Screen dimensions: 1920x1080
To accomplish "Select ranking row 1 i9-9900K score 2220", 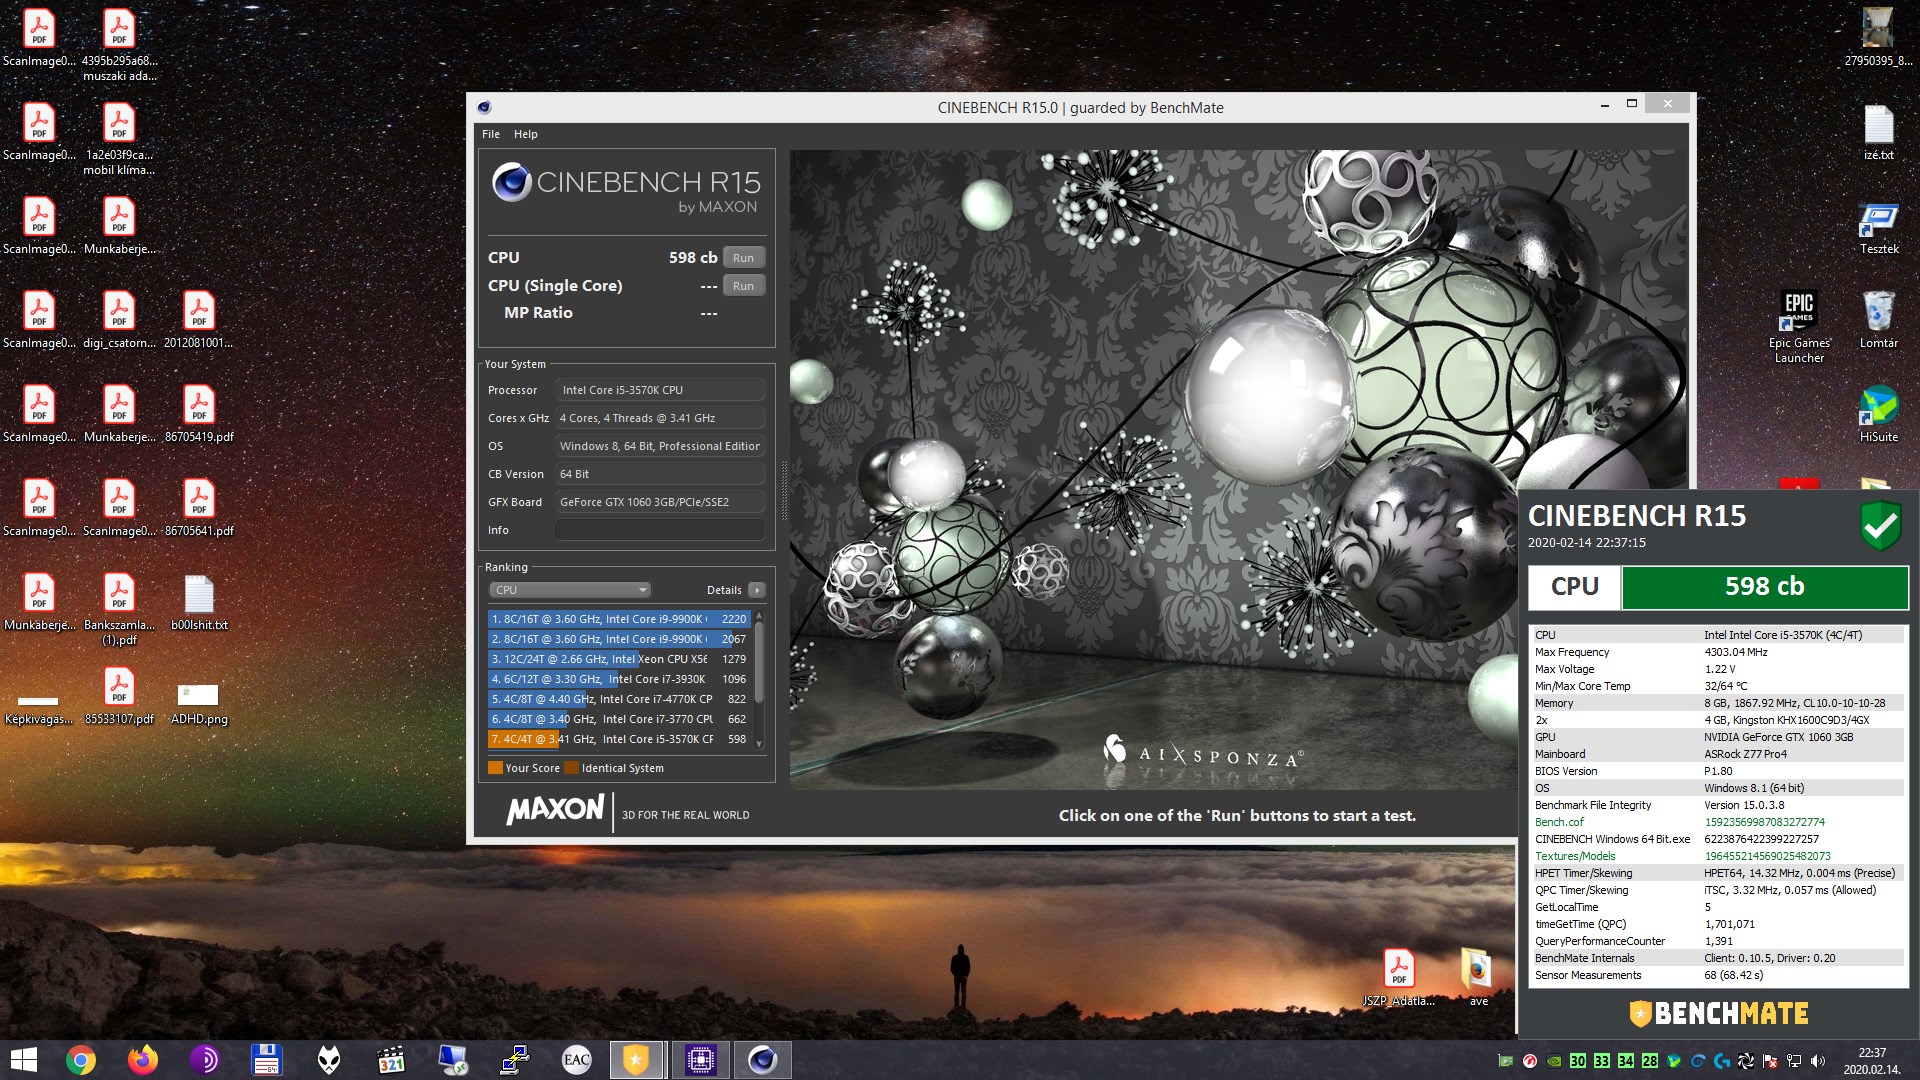I will (619, 619).
